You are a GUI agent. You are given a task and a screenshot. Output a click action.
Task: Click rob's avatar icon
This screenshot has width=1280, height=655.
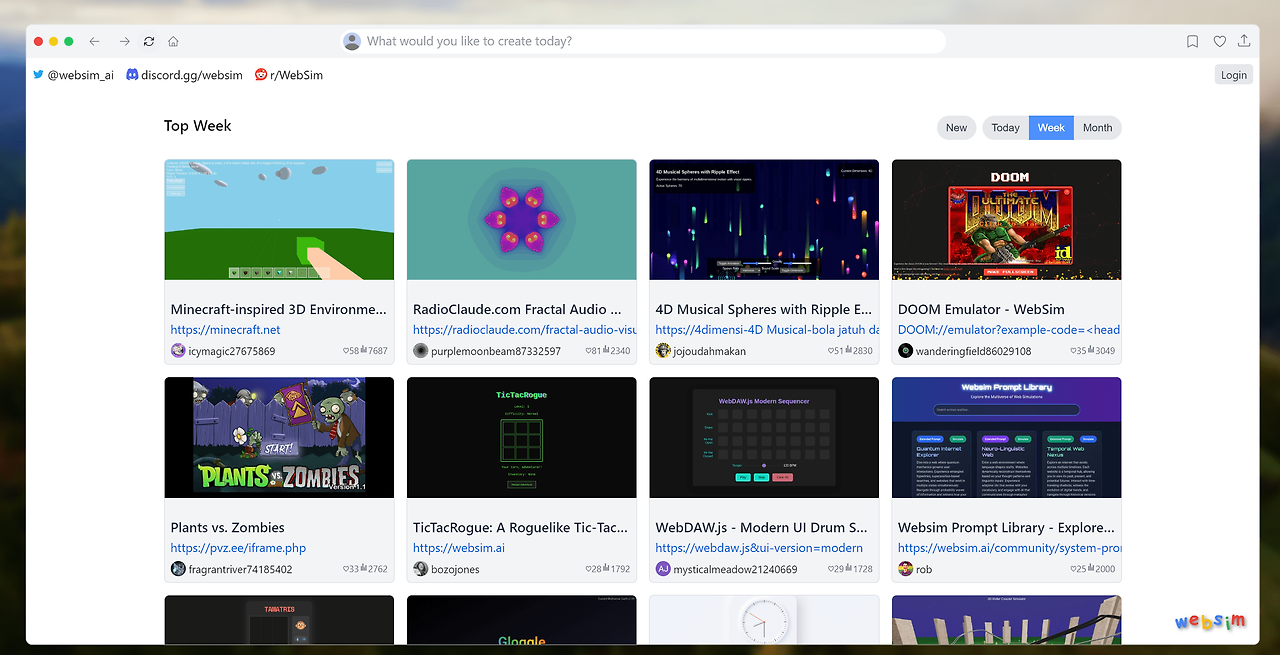point(906,568)
